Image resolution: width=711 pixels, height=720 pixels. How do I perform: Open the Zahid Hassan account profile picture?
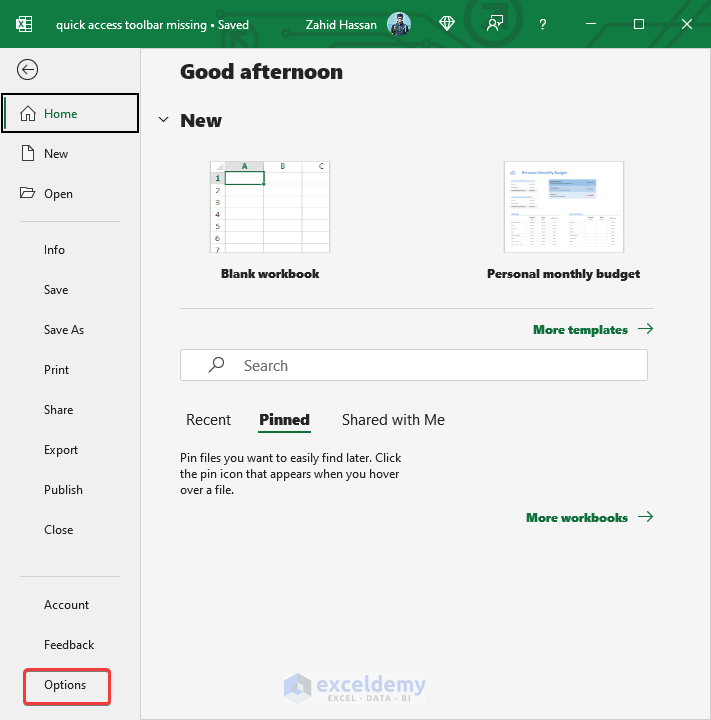(x=399, y=24)
